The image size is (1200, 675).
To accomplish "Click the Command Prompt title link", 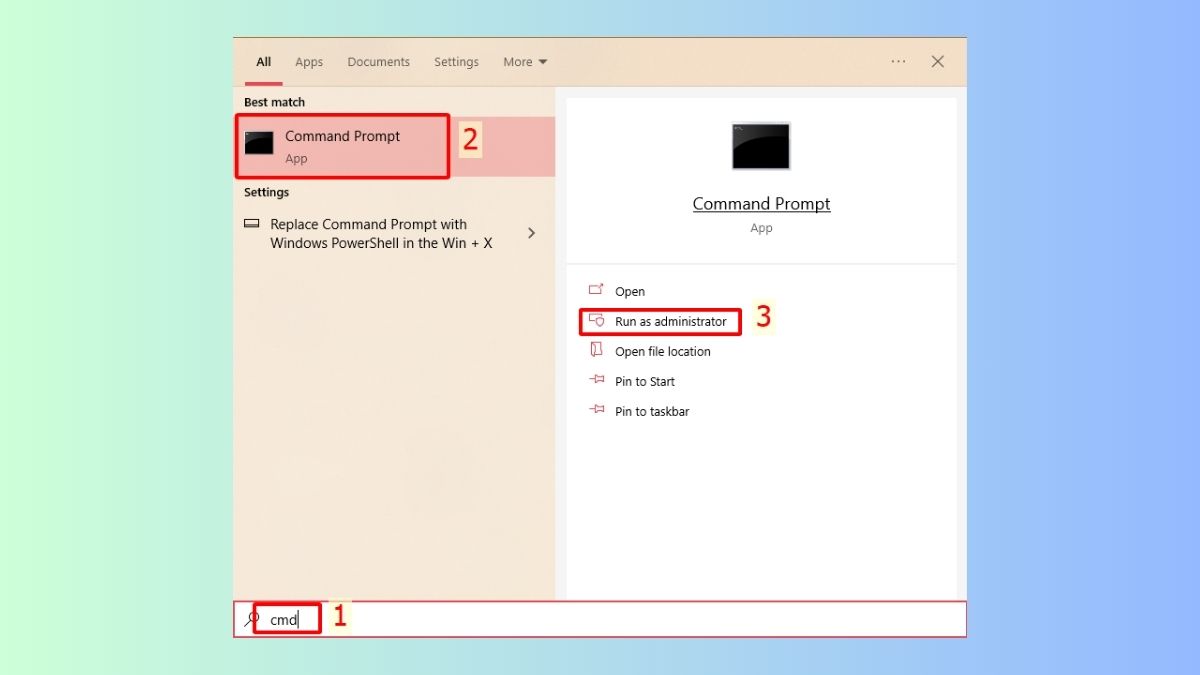I will 761,204.
